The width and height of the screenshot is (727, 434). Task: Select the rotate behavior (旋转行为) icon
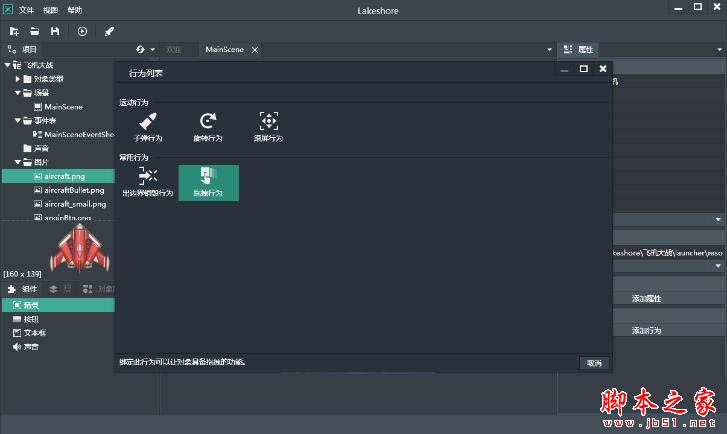(x=208, y=127)
